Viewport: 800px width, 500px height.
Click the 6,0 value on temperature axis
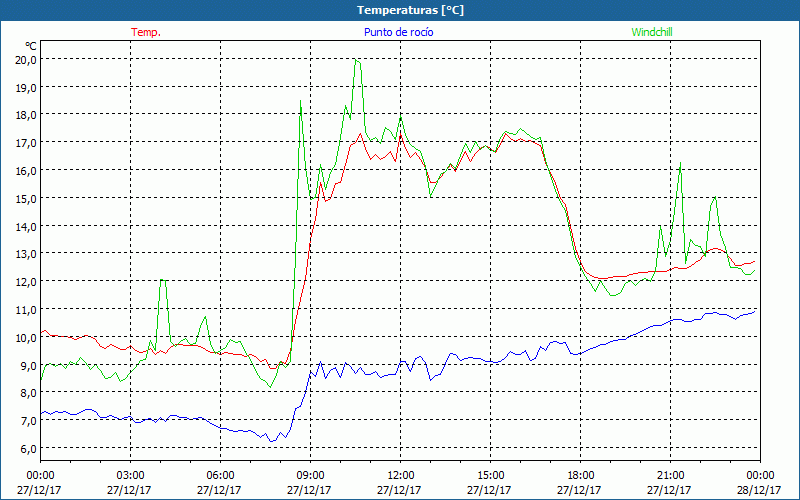[29, 449]
